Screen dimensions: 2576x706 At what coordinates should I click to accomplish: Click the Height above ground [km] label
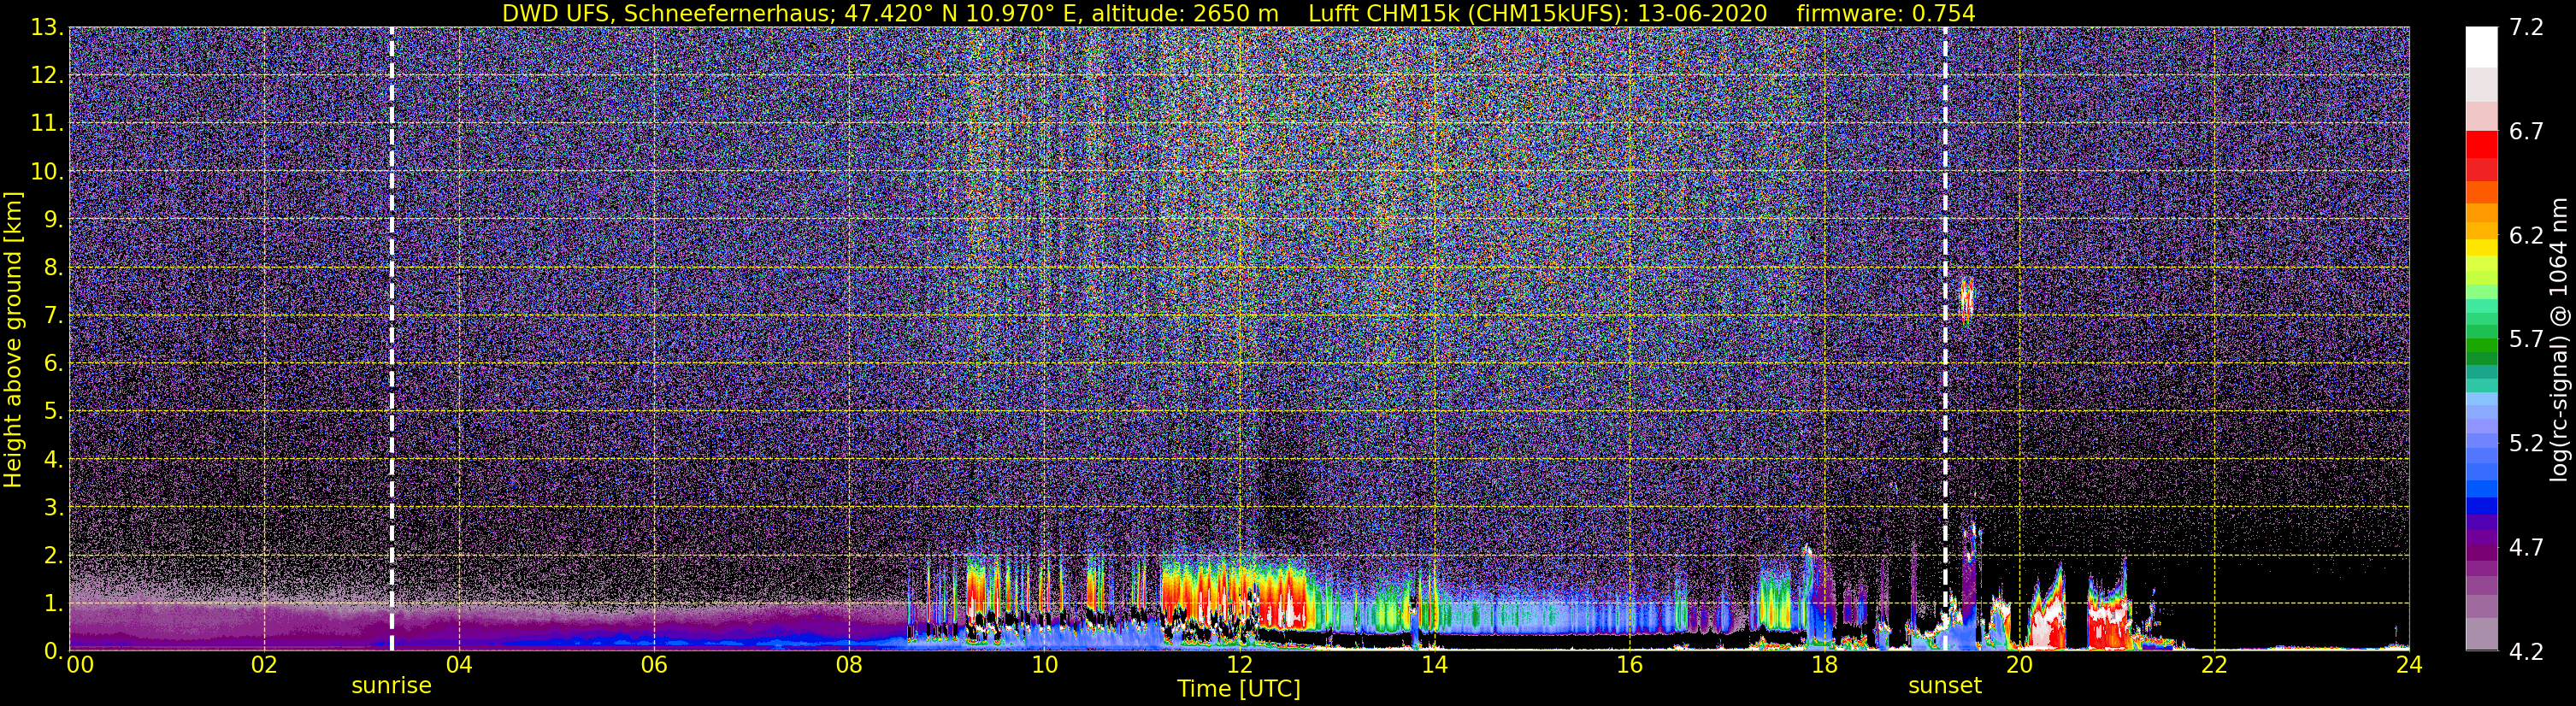[x=13, y=339]
